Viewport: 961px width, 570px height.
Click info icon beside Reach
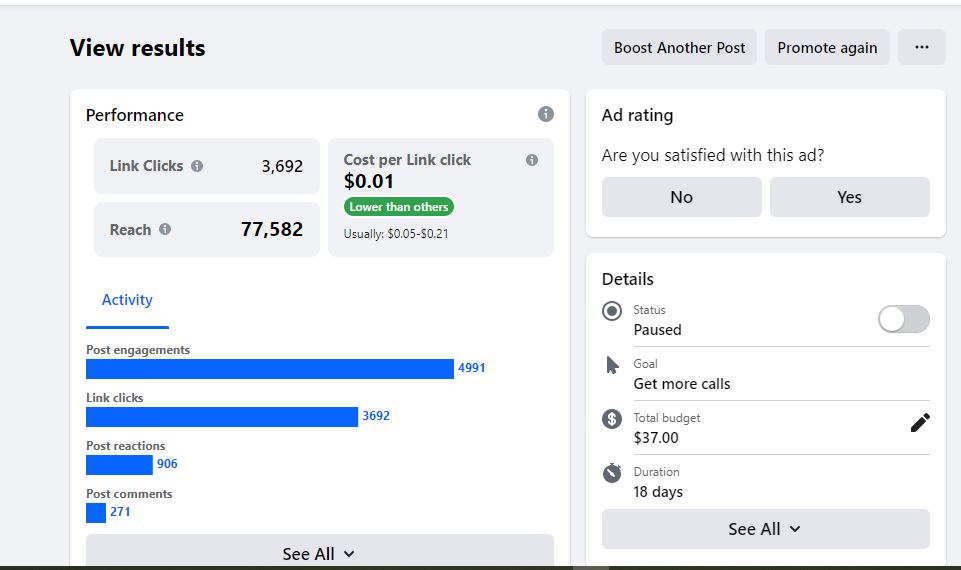click(165, 229)
